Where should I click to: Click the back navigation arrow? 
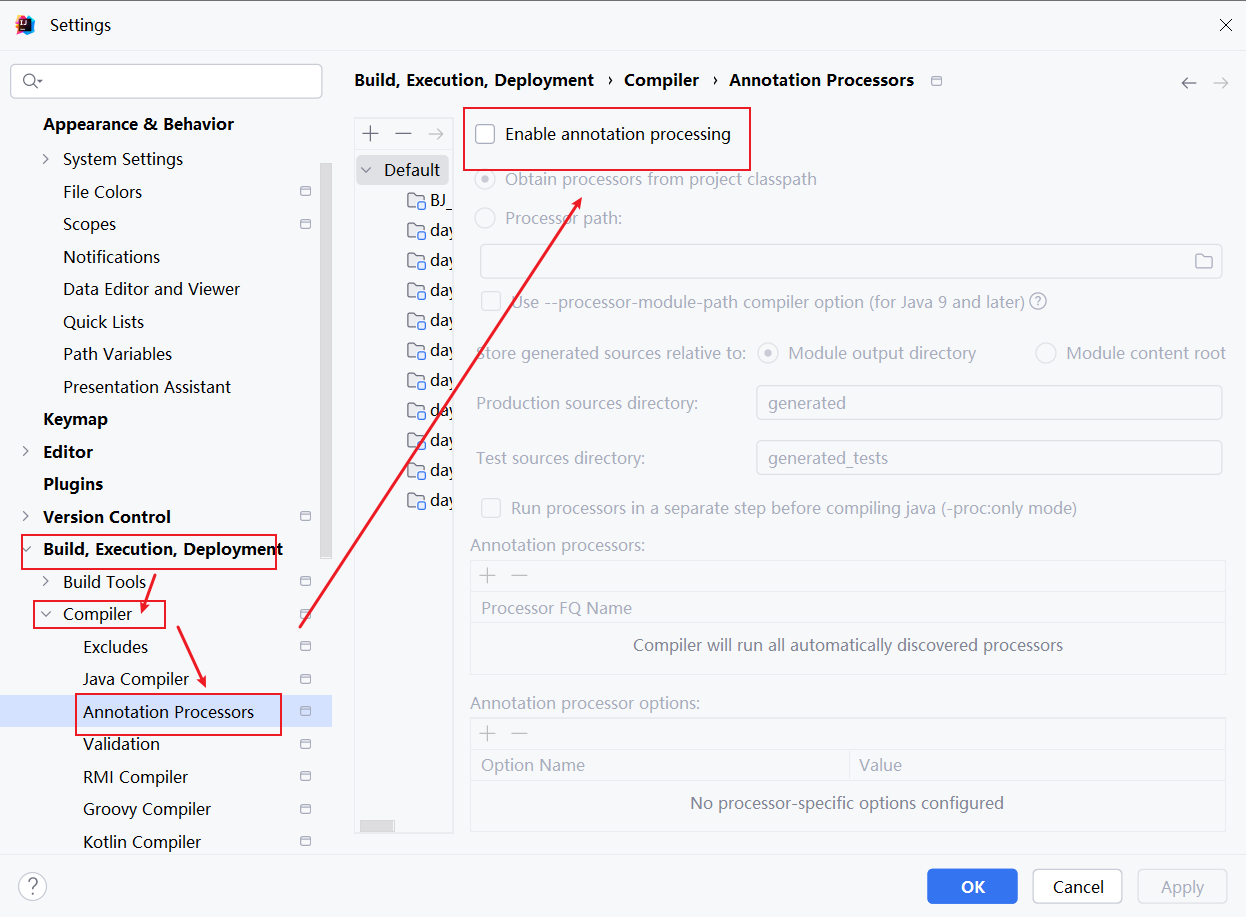(1188, 83)
